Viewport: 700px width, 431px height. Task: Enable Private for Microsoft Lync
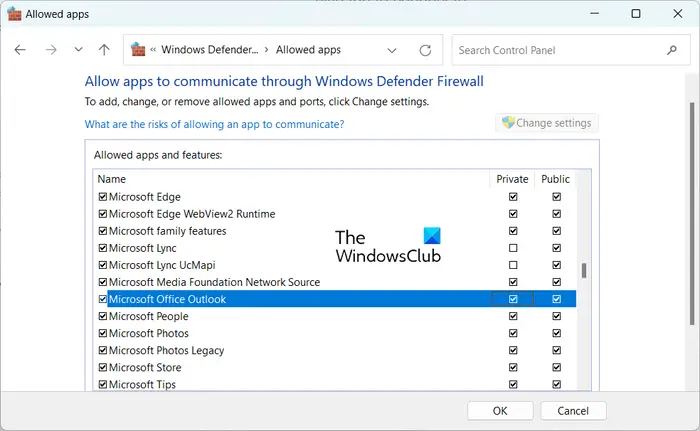[513, 248]
